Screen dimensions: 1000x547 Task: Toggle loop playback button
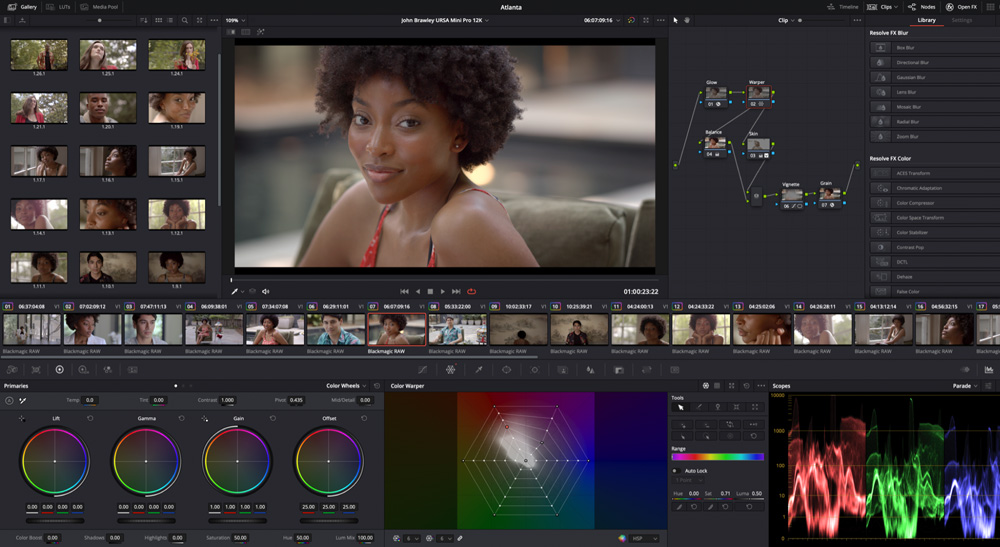[471, 291]
